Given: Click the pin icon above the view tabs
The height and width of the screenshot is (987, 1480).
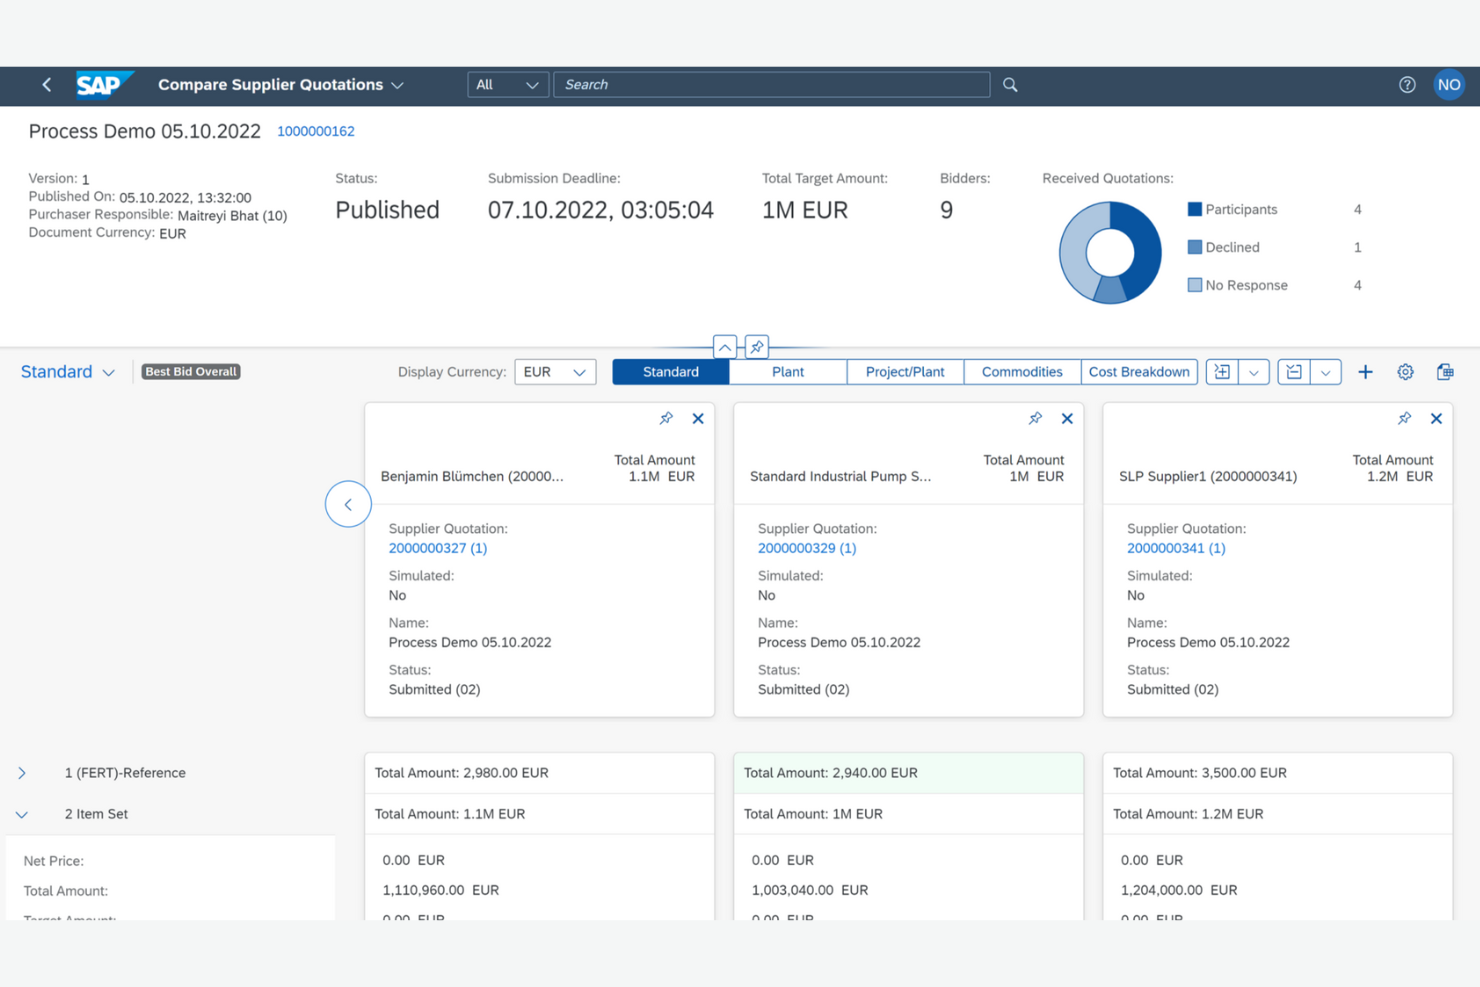Looking at the screenshot, I should [756, 347].
